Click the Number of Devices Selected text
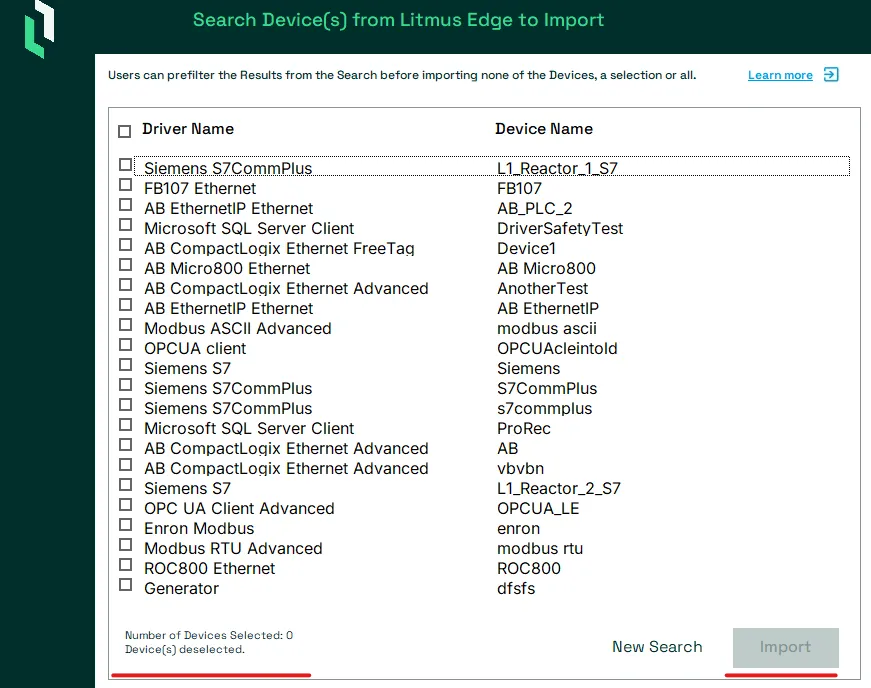 pos(209,635)
